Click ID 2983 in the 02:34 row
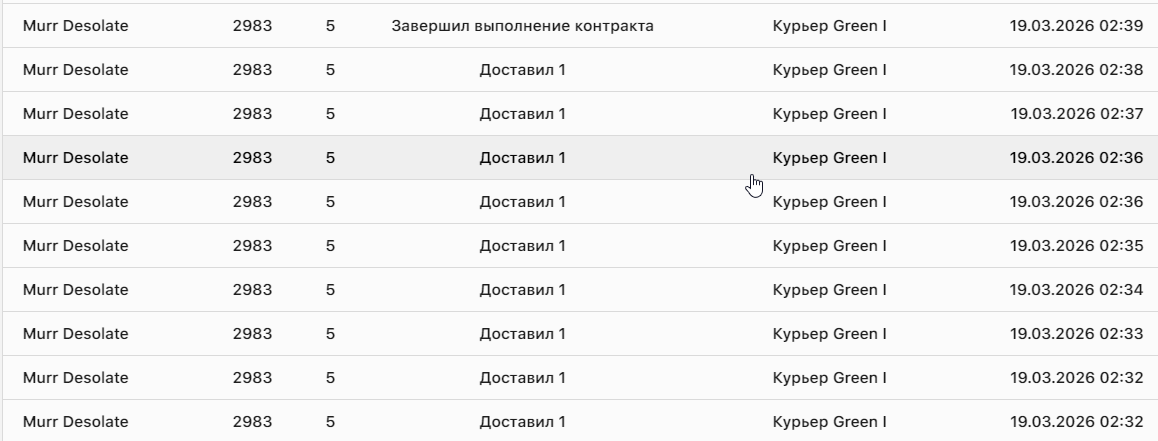The height and width of the screenshot is (441, 1158). [x=252, y=290]
